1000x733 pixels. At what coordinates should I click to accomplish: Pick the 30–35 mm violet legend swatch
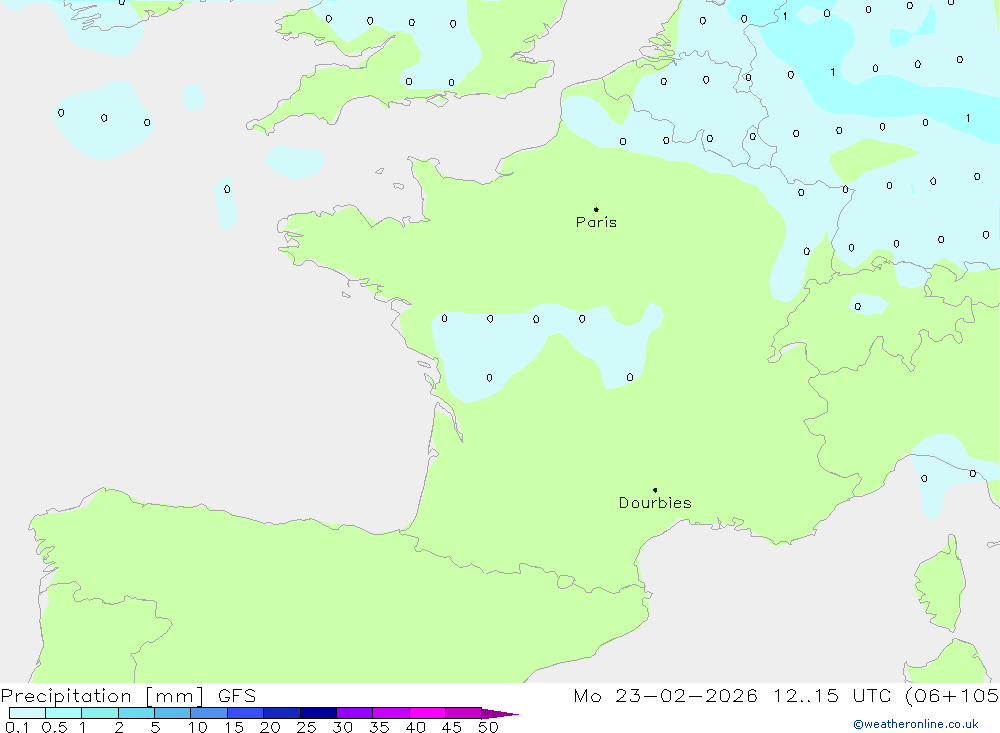(354, 713)
